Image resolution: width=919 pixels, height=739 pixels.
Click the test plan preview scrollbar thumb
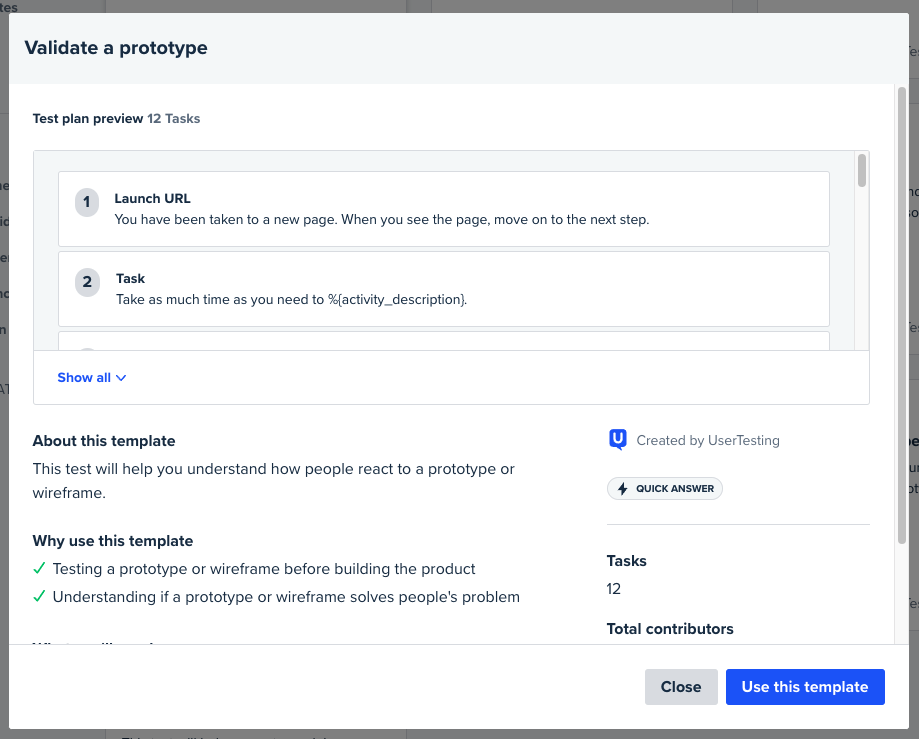862,171
